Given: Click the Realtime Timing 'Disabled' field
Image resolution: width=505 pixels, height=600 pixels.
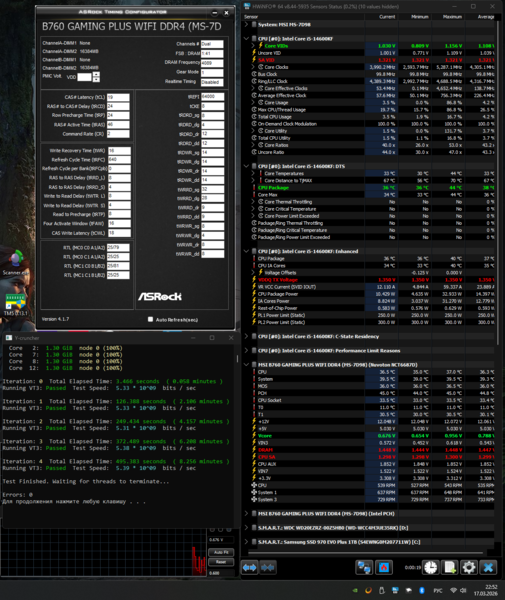Looking at the screenshot, I should point(212,82).
